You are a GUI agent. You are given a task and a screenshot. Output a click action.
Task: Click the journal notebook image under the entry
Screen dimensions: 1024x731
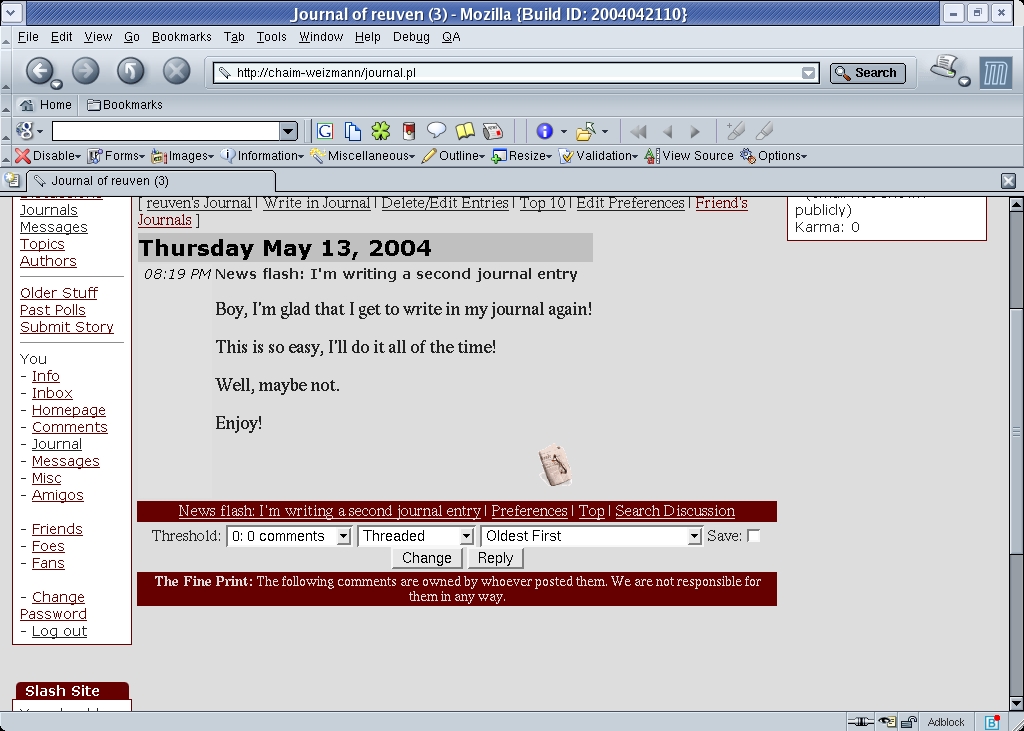click(x=554, y=466)
